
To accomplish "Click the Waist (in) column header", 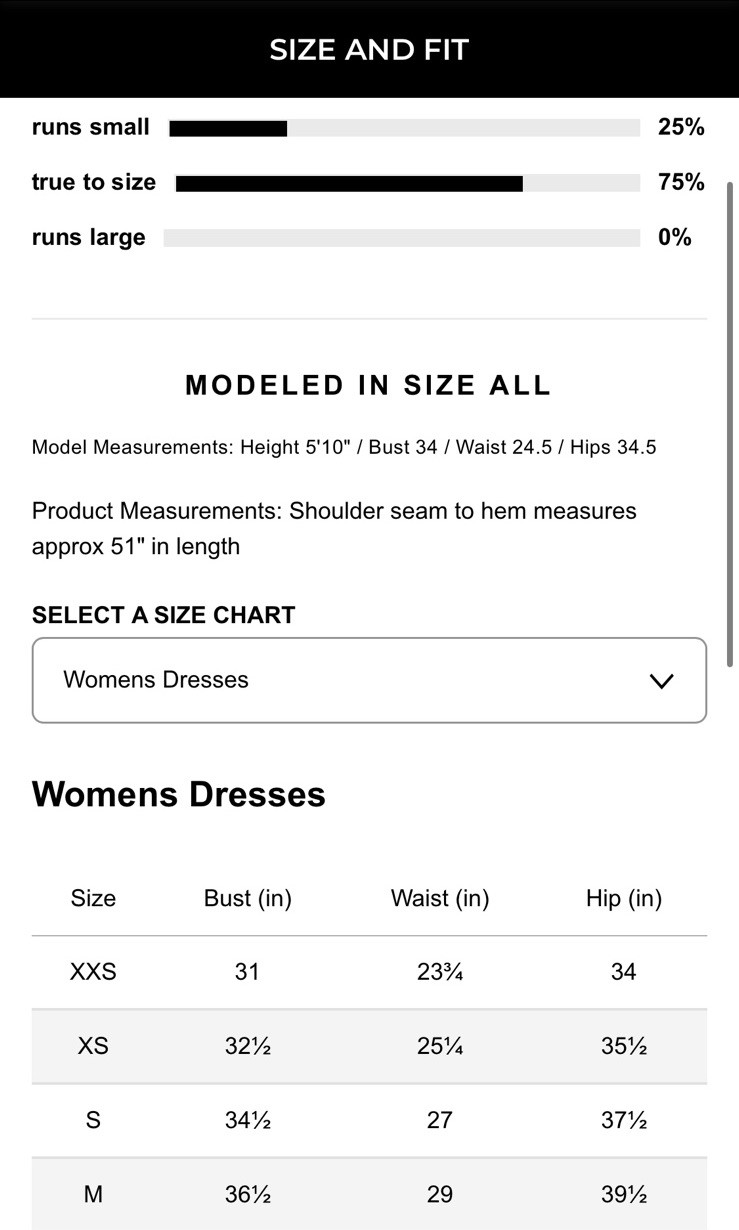I will click(x=440, y=898).
